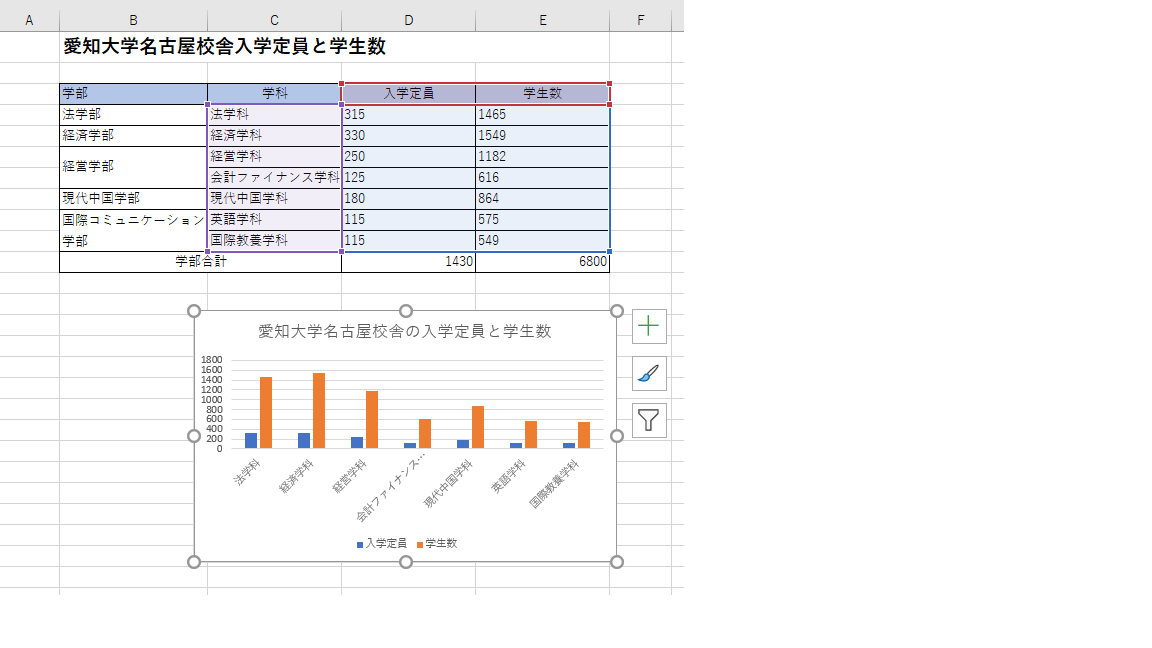Image resolution: width=1152 pixels, height=648 pixels.
Task: Click the chart's top-middle sizing handle
Action: 406,311
